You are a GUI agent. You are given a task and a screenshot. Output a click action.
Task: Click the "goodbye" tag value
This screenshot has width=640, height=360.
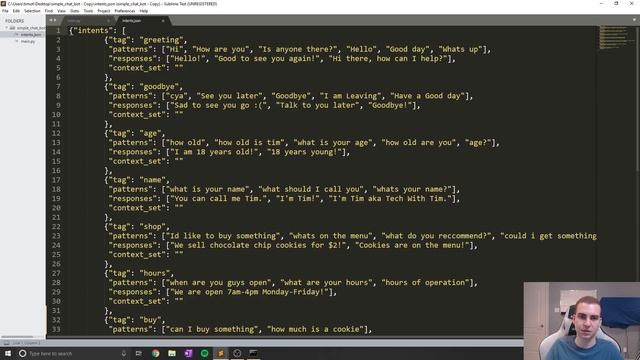pyautogui.click(x=160, y=87)
